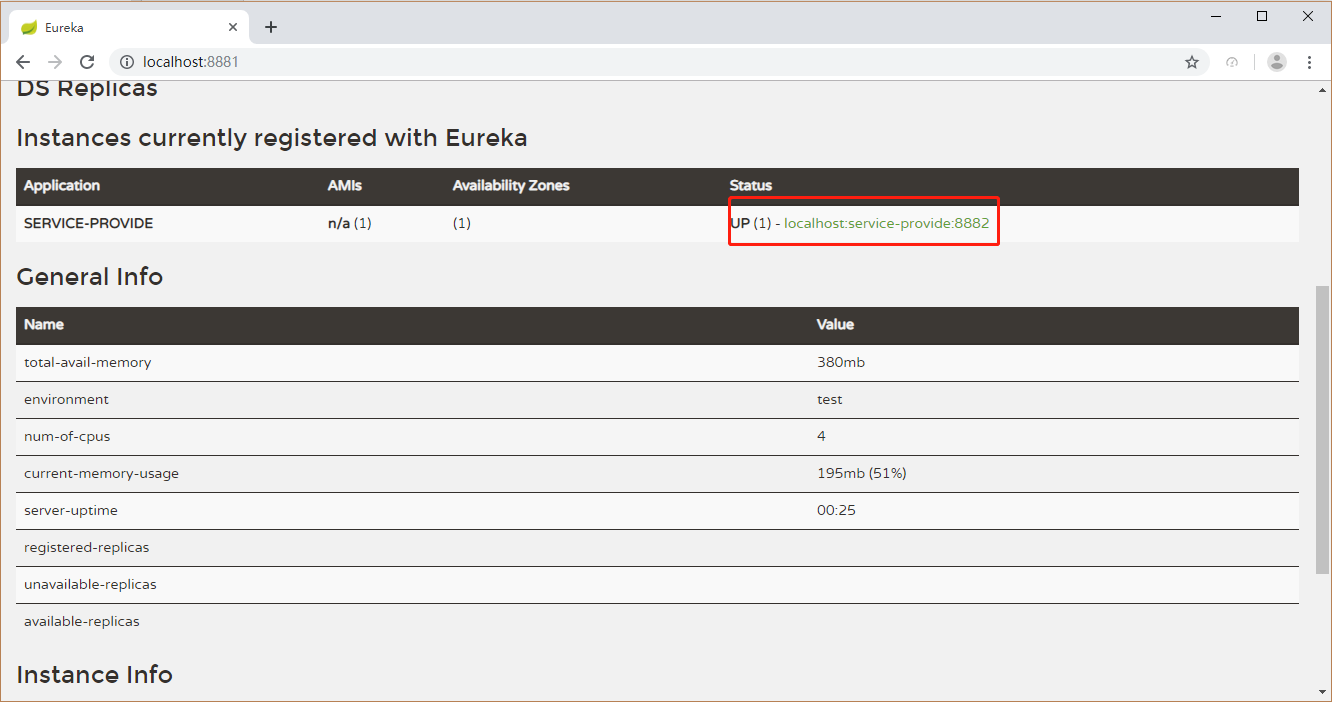
Task: Click the Status column header
Action: [x=751, y=186]
